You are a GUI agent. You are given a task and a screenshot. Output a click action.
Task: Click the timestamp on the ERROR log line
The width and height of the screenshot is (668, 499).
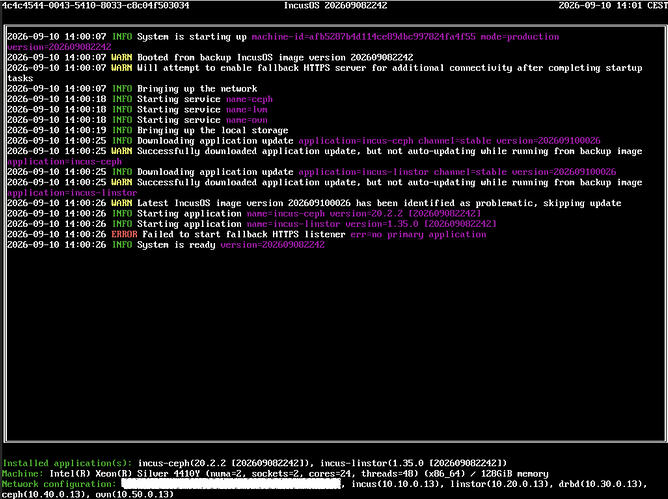57,235
